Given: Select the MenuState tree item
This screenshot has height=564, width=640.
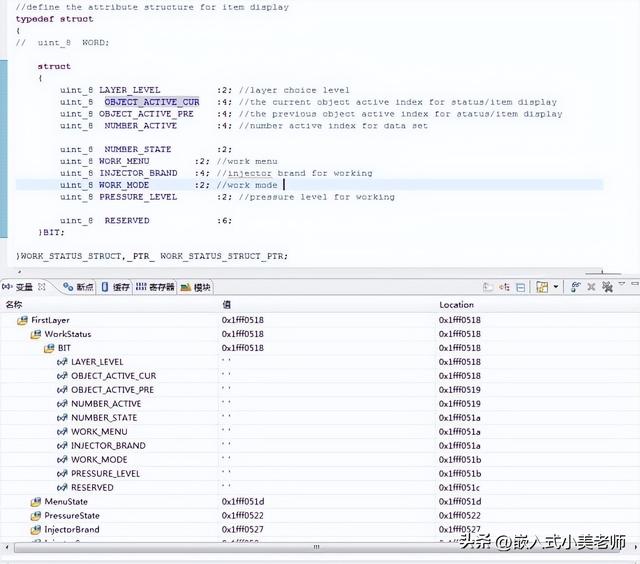Looking at the screenshot, I should [66, 502].
